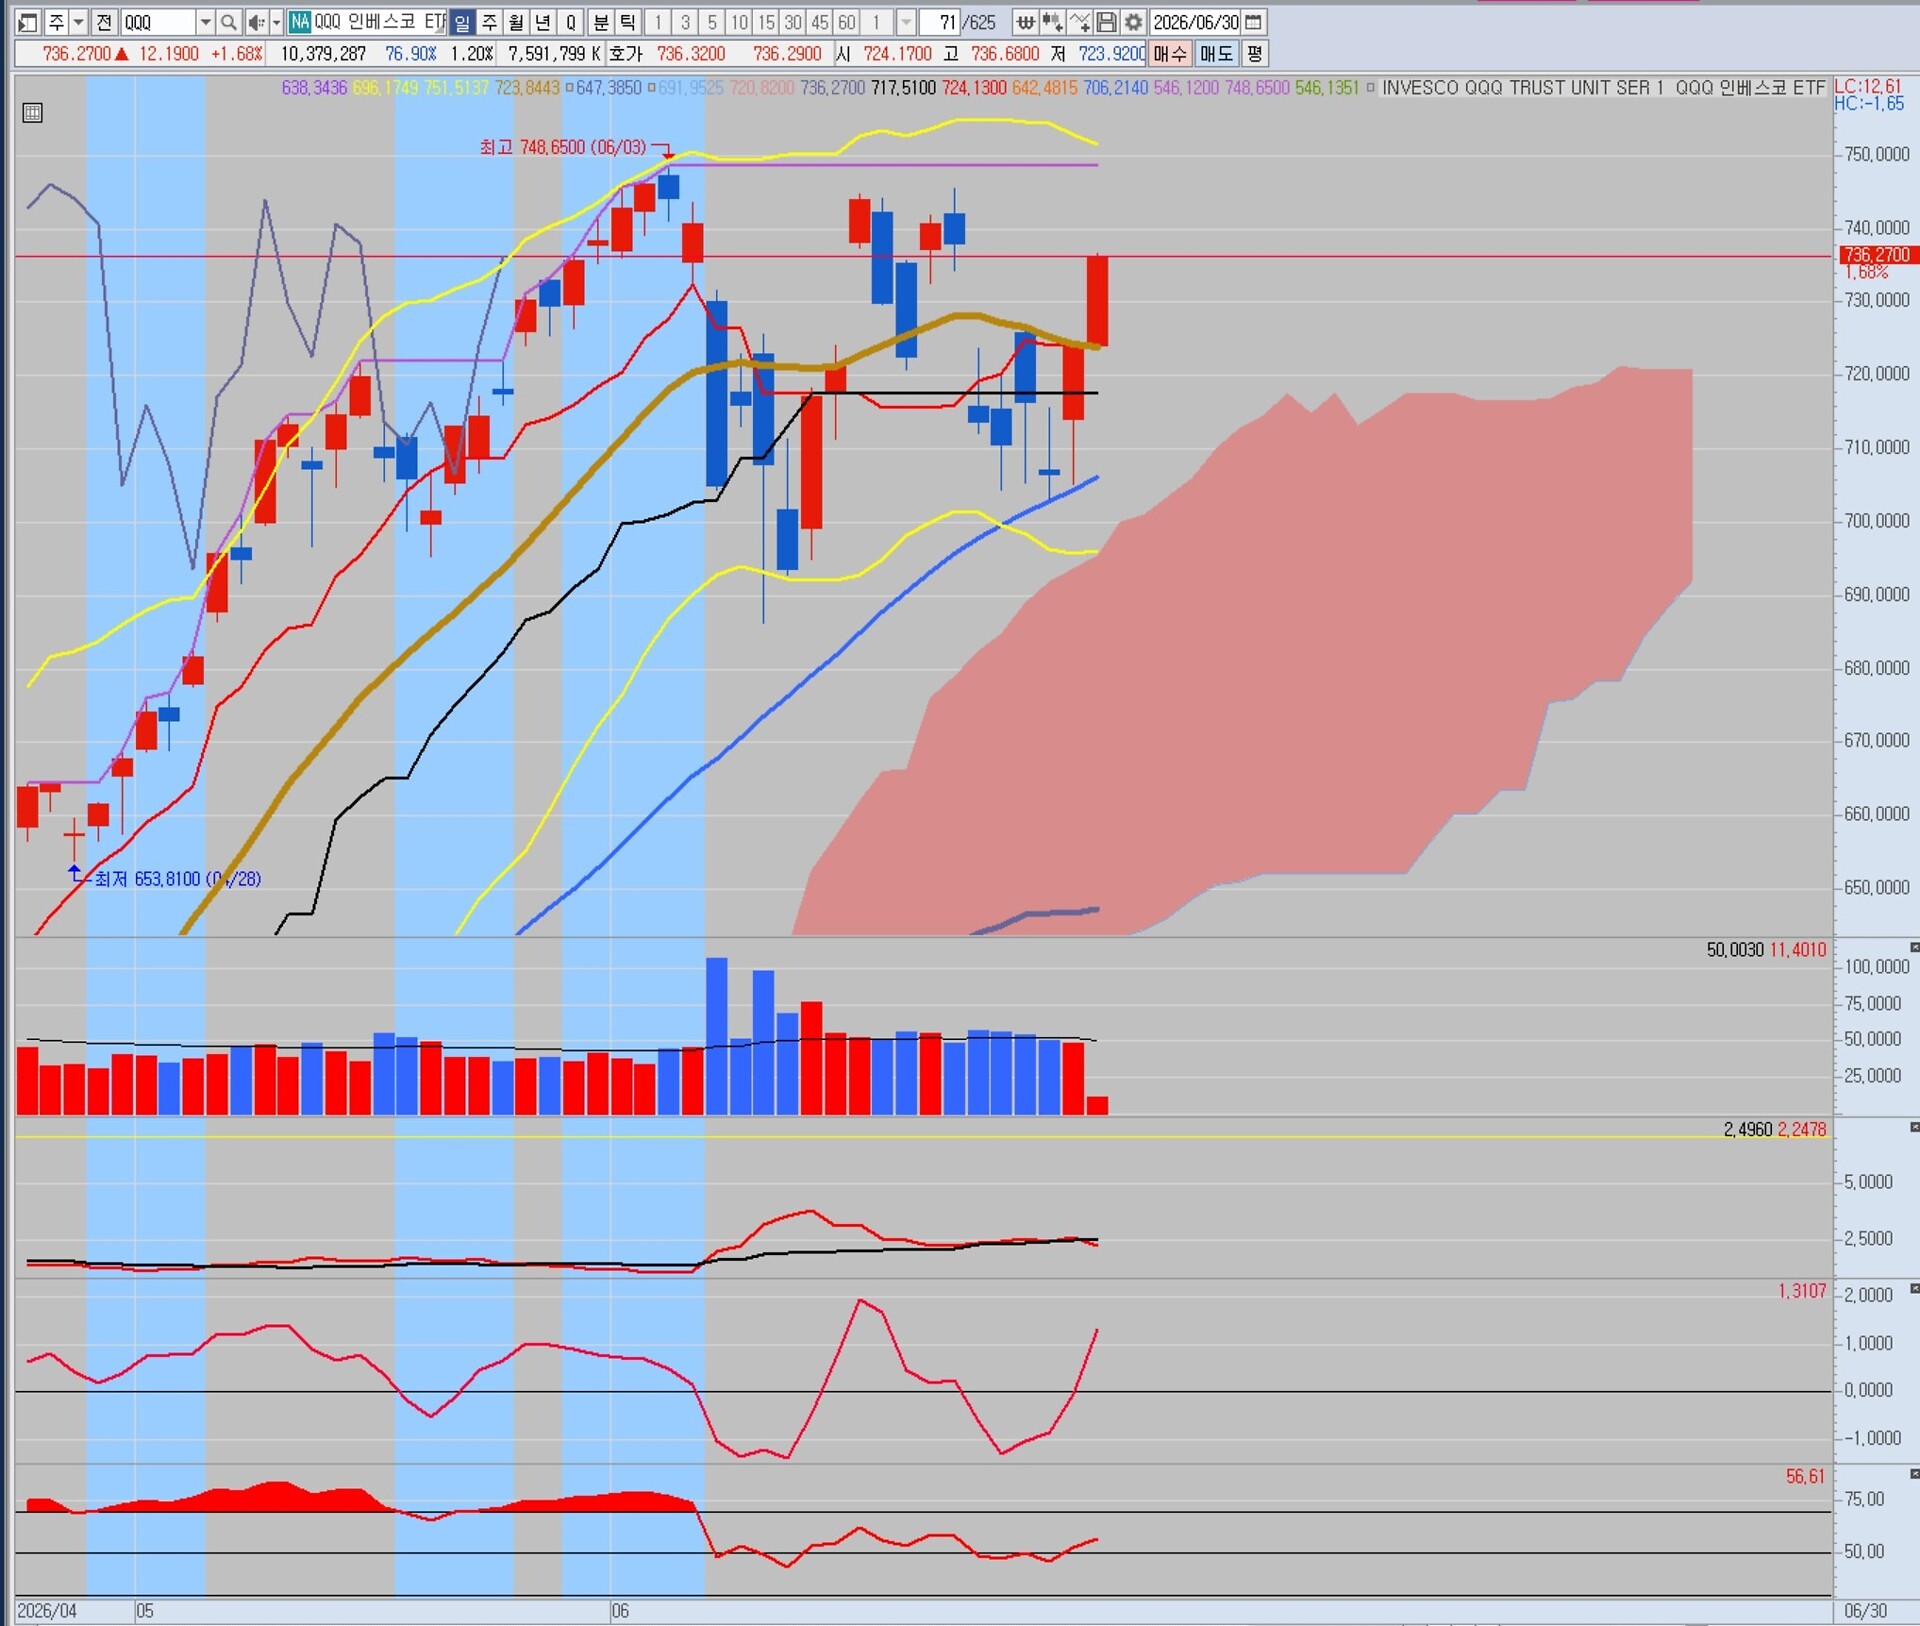This screenshot has width=1920, height=1626.
Task: Click the 매도 (sell) button
Action: pyautogui.click(x=1216, y=54)
